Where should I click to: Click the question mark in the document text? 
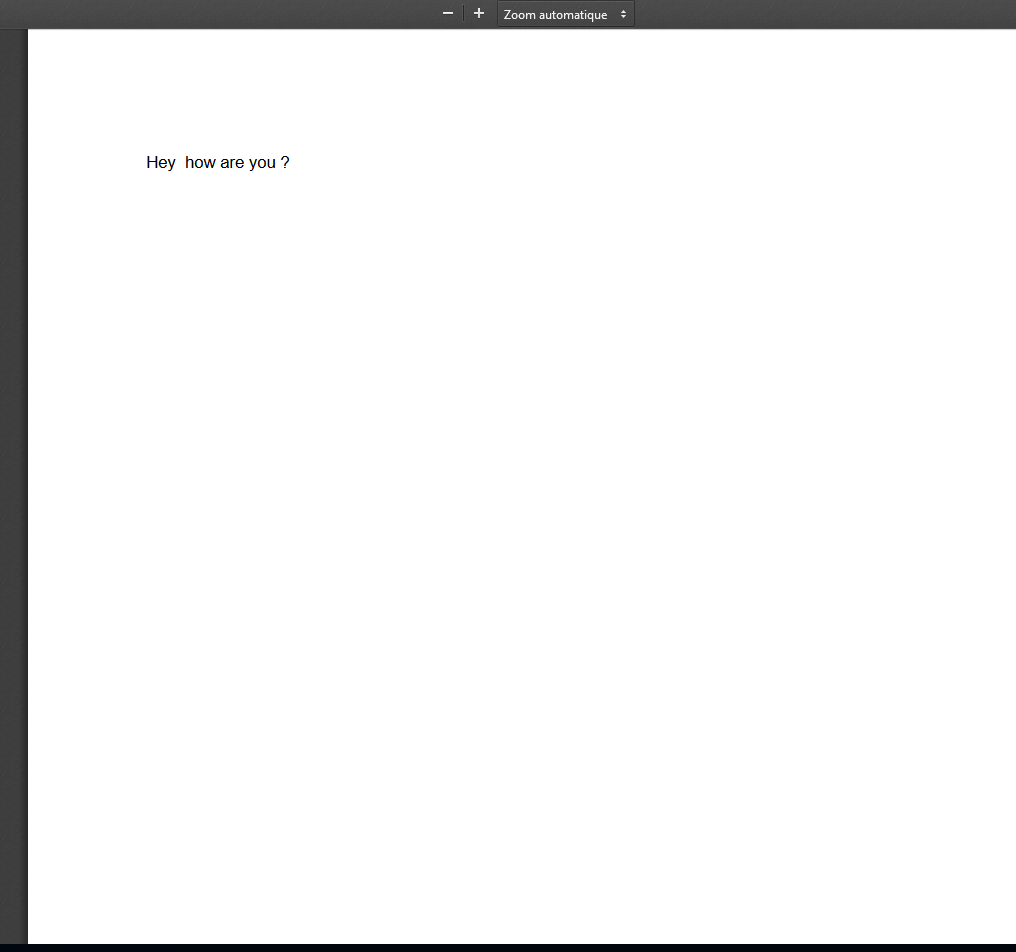point(286,162)
